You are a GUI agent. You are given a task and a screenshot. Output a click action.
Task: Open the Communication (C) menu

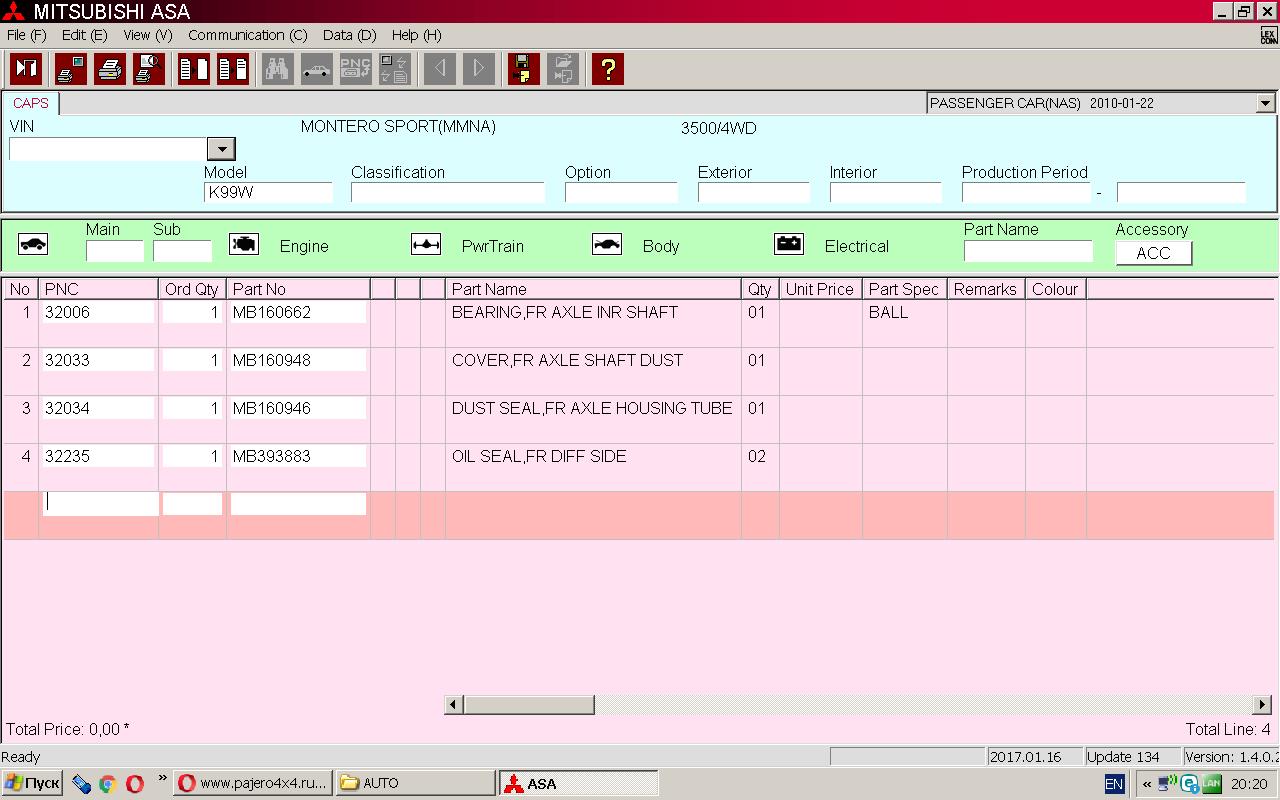[x=247, y=35]
